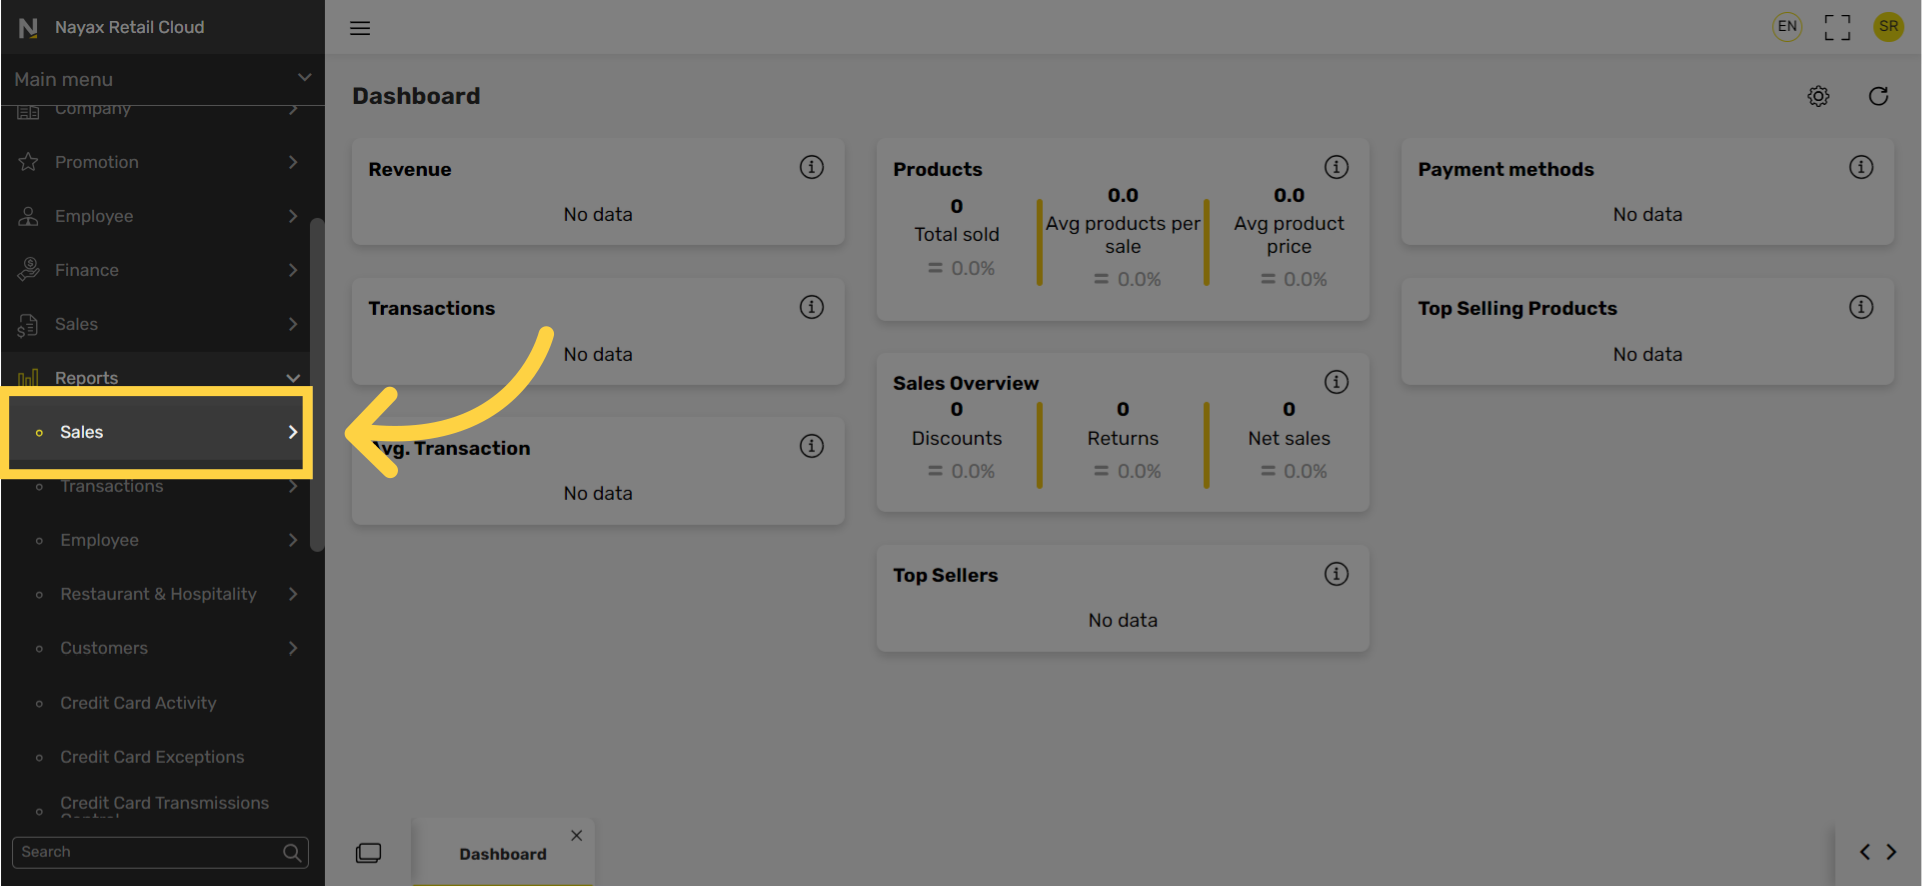Close the Dashboard tab
Viewport: 1922px width, 886px height.
[x=577, y=836]
